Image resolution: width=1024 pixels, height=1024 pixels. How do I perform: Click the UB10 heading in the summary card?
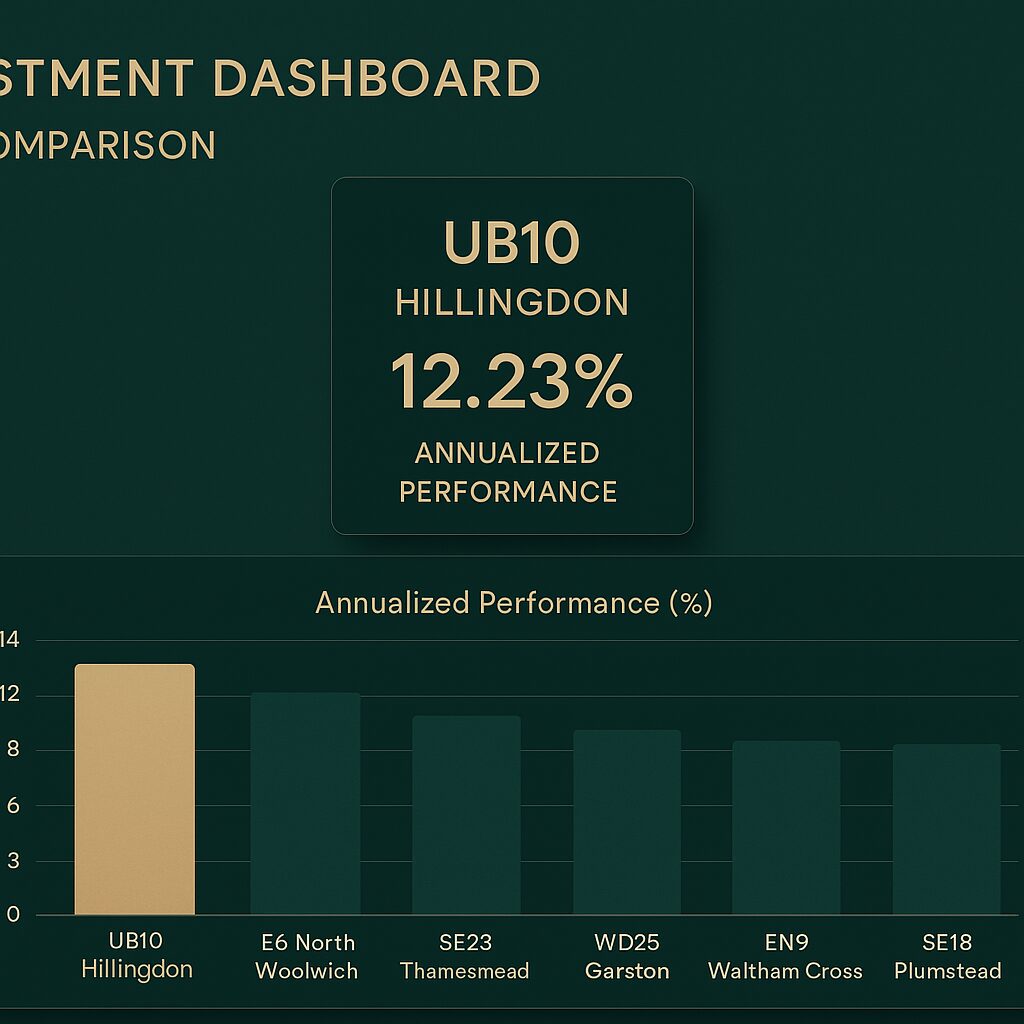click(511, 243)
